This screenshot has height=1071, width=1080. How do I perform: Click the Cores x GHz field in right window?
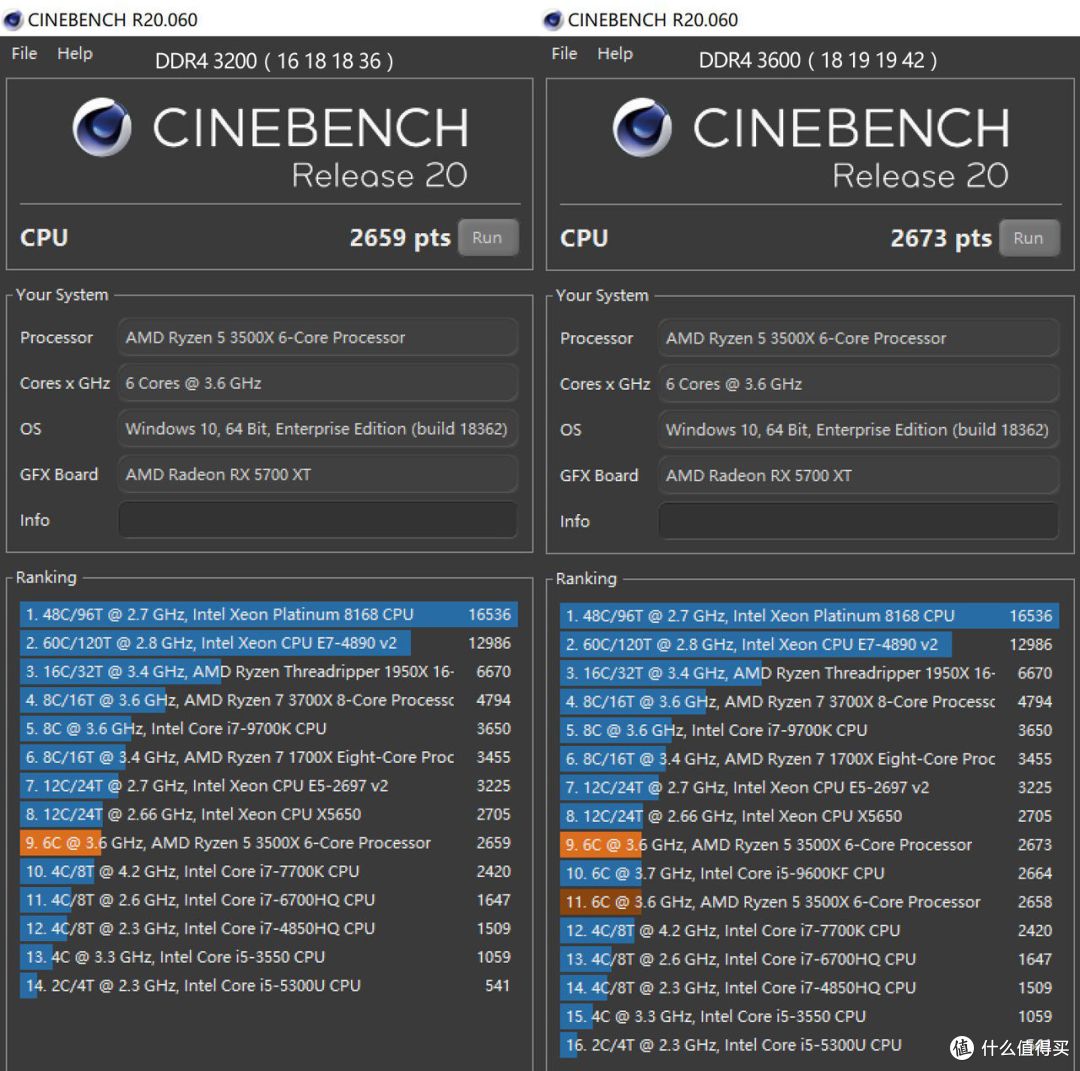click(858, 384)
